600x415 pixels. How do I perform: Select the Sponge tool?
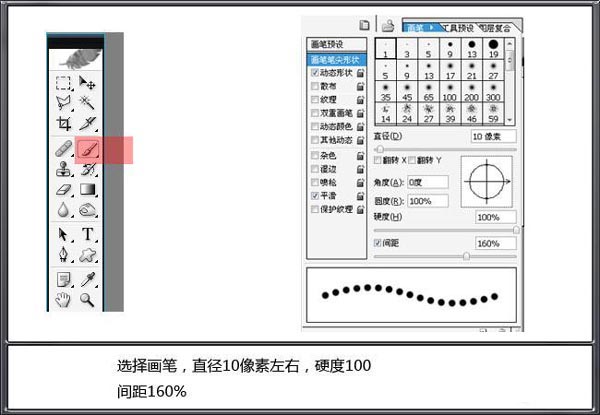click(88, 210)
